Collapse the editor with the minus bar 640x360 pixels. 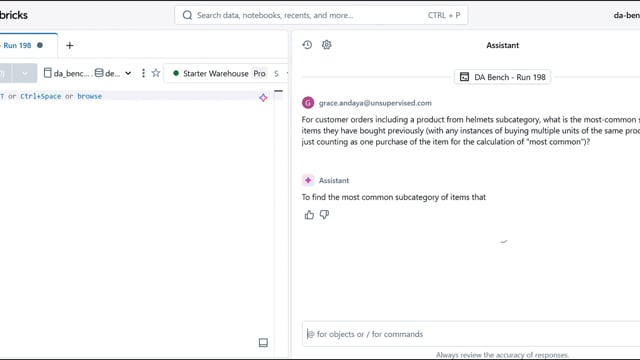[278, 91]
